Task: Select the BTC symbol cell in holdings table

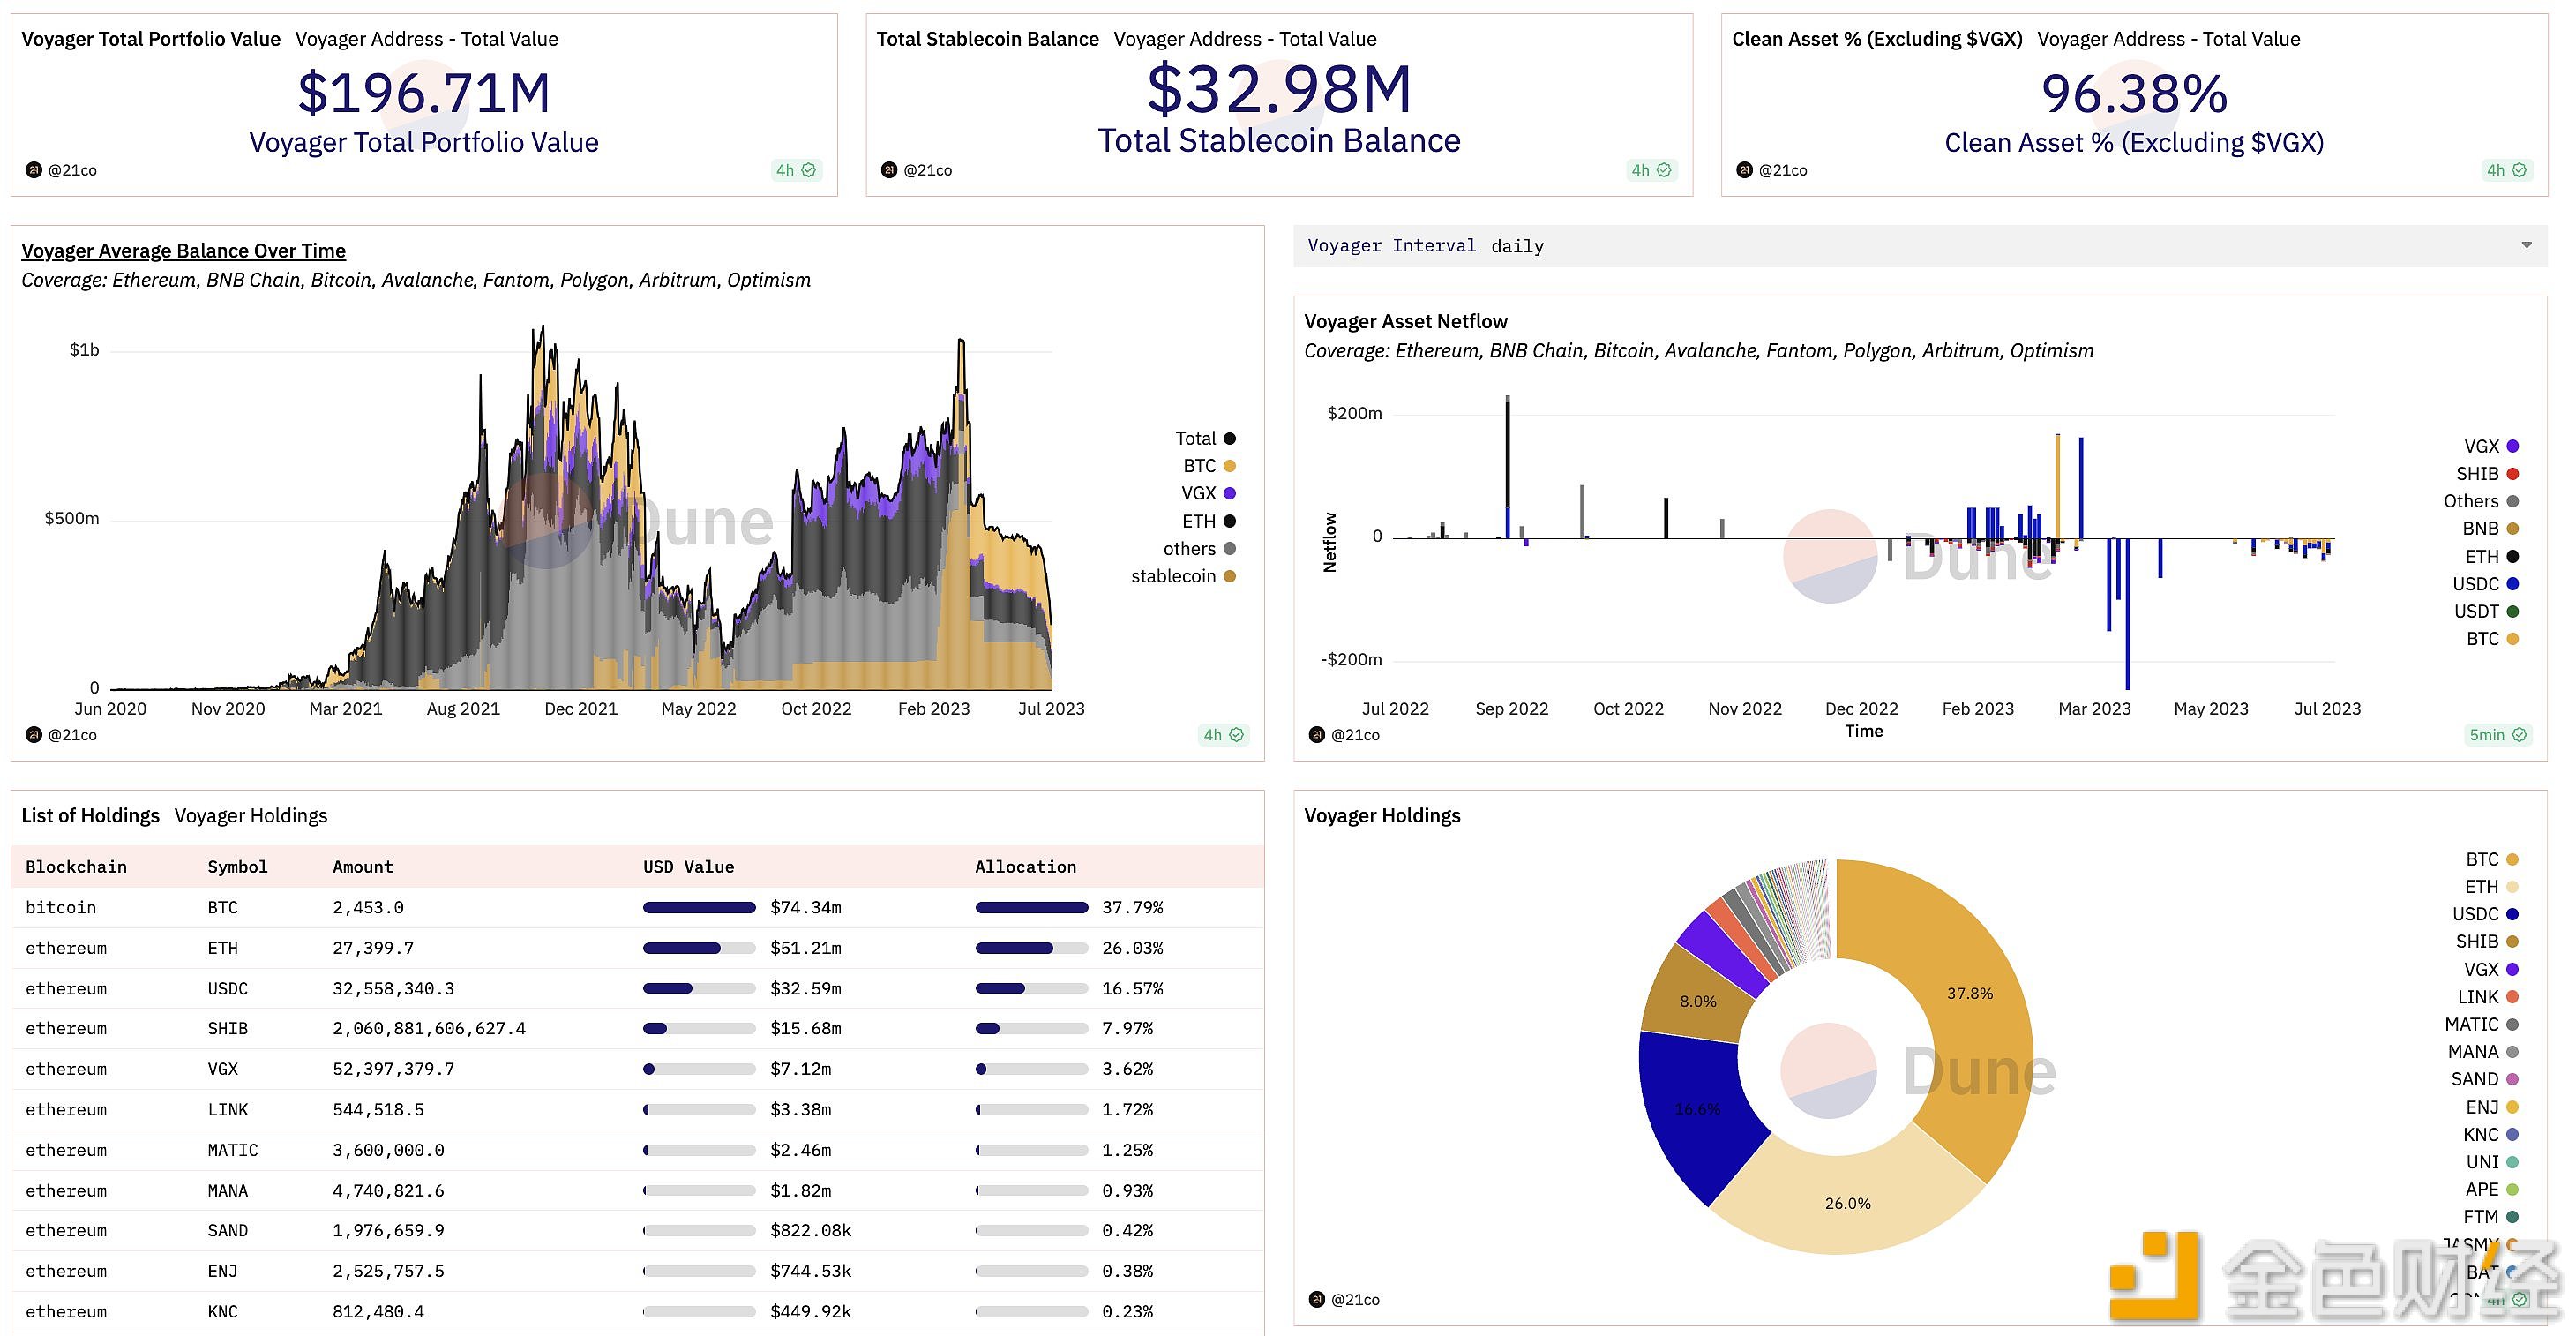Action: [x=223, y=908]
